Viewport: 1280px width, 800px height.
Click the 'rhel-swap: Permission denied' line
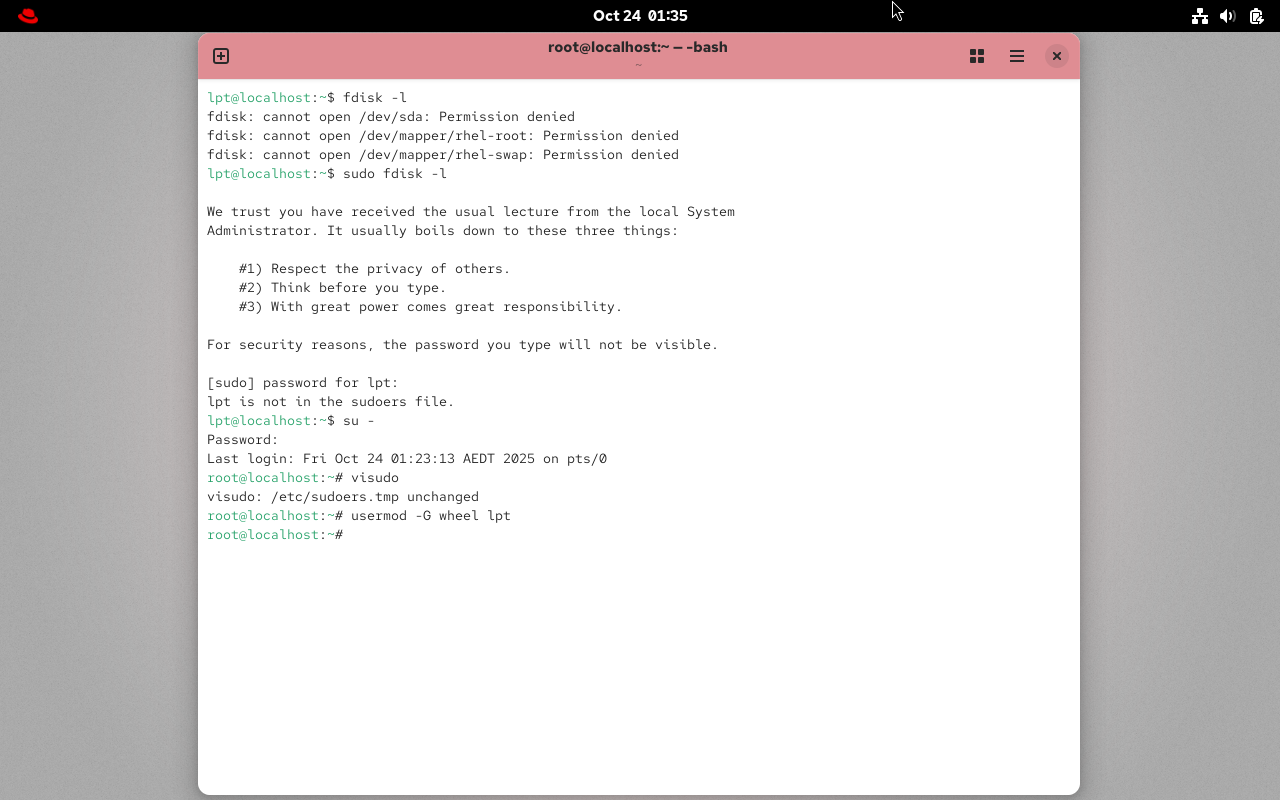[443, 155]
